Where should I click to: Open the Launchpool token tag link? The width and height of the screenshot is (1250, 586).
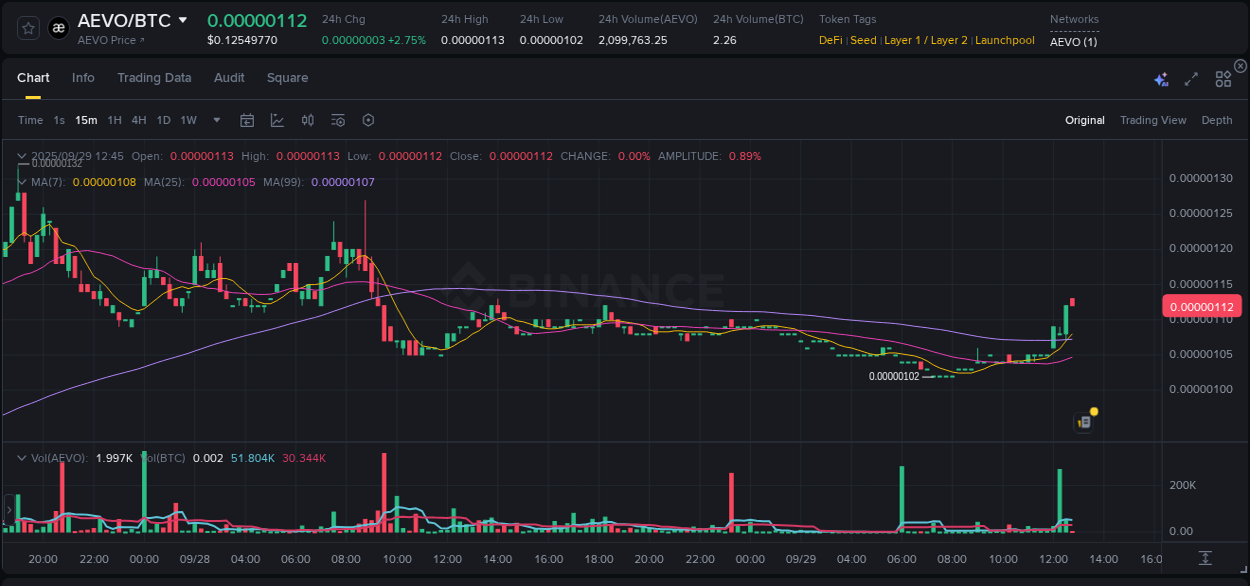(1004, 40)
